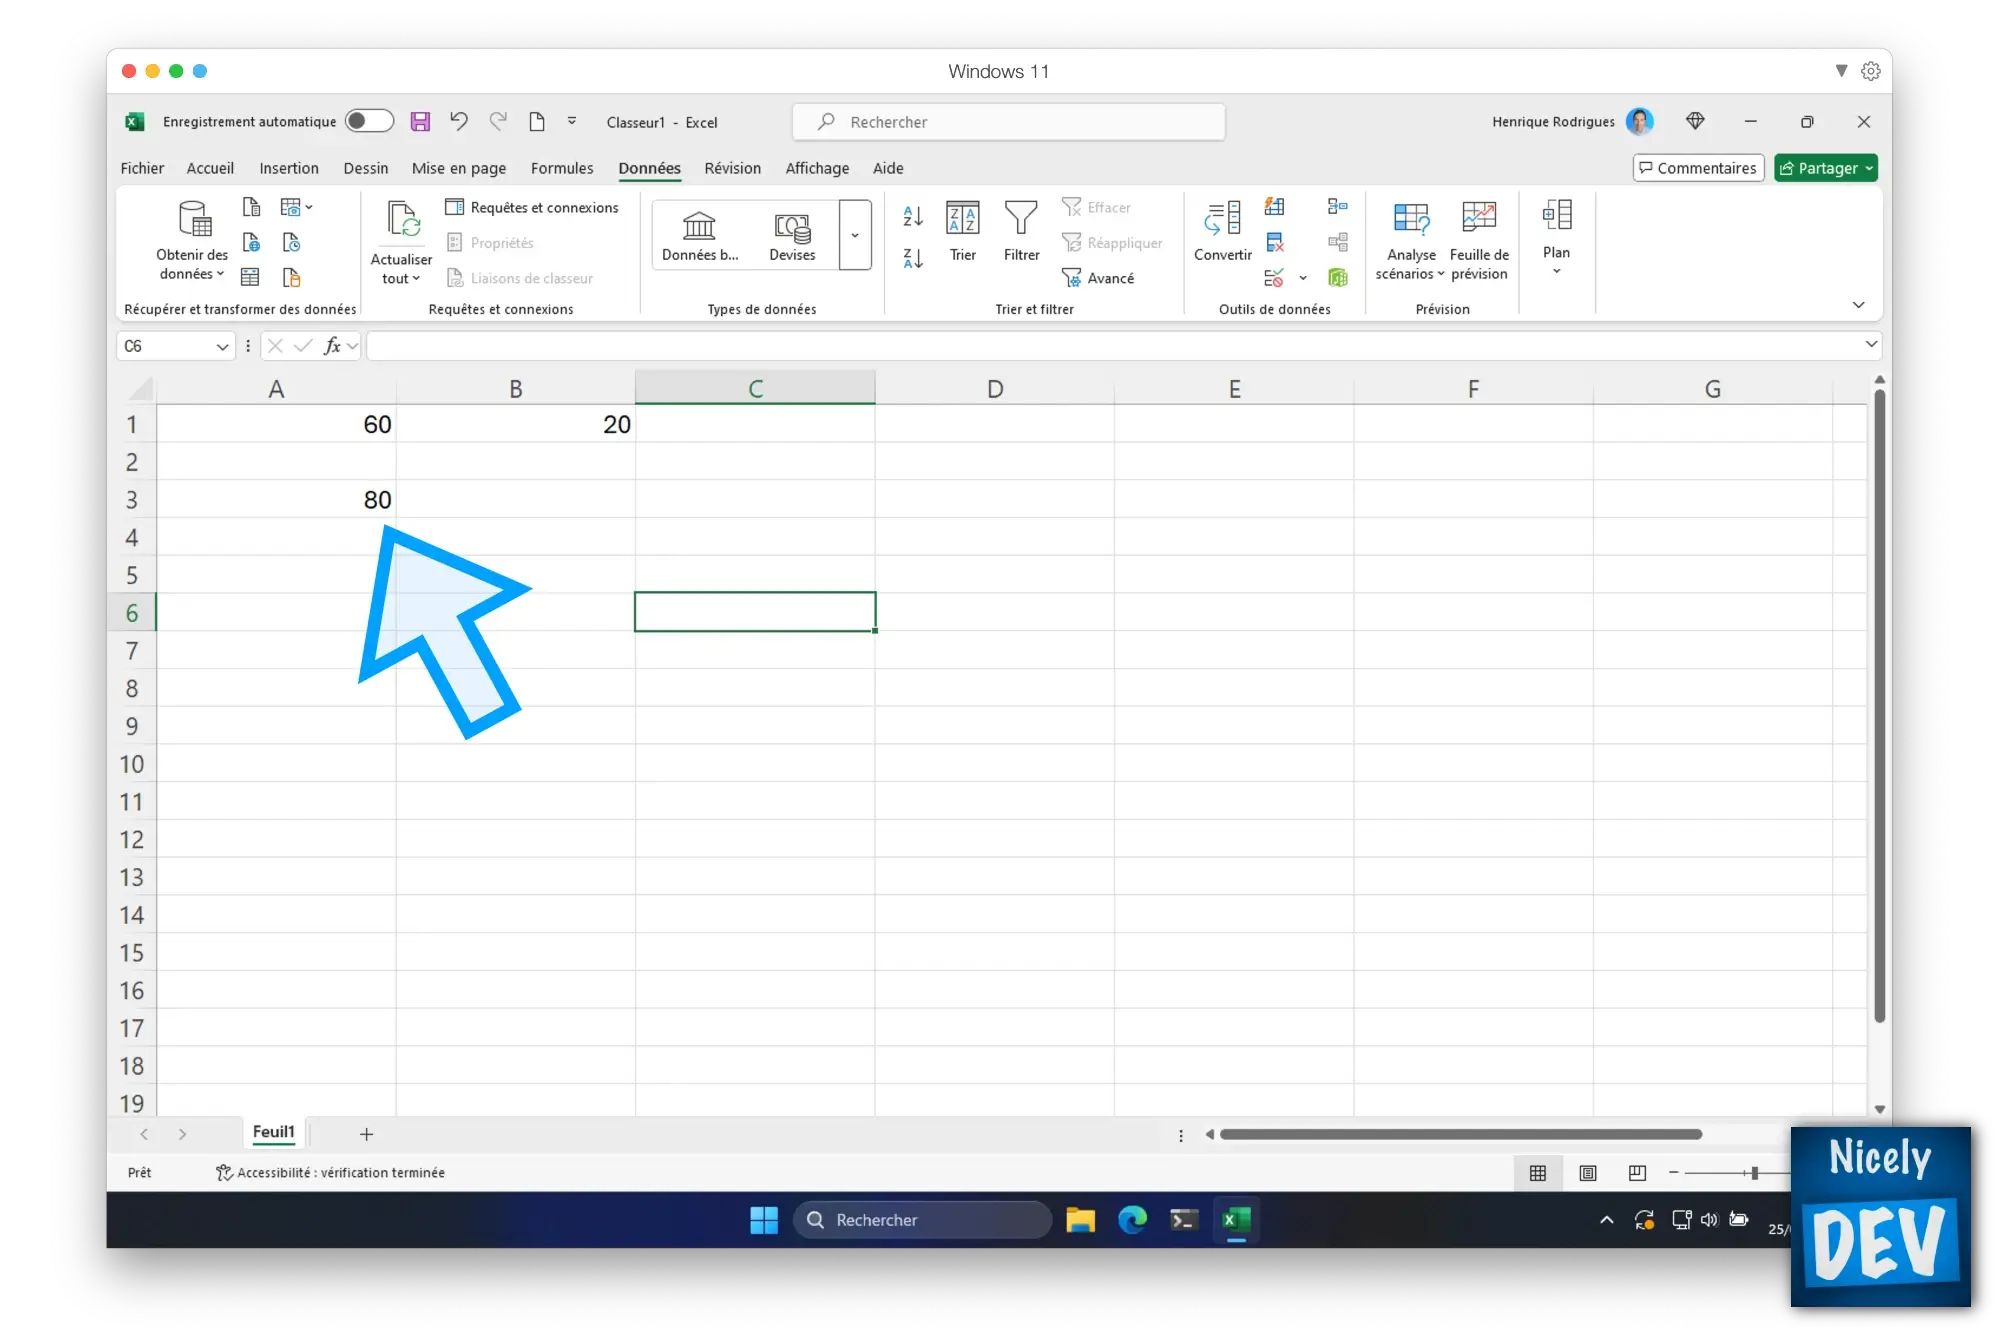Select the Données boursières data type

[700, 236]
